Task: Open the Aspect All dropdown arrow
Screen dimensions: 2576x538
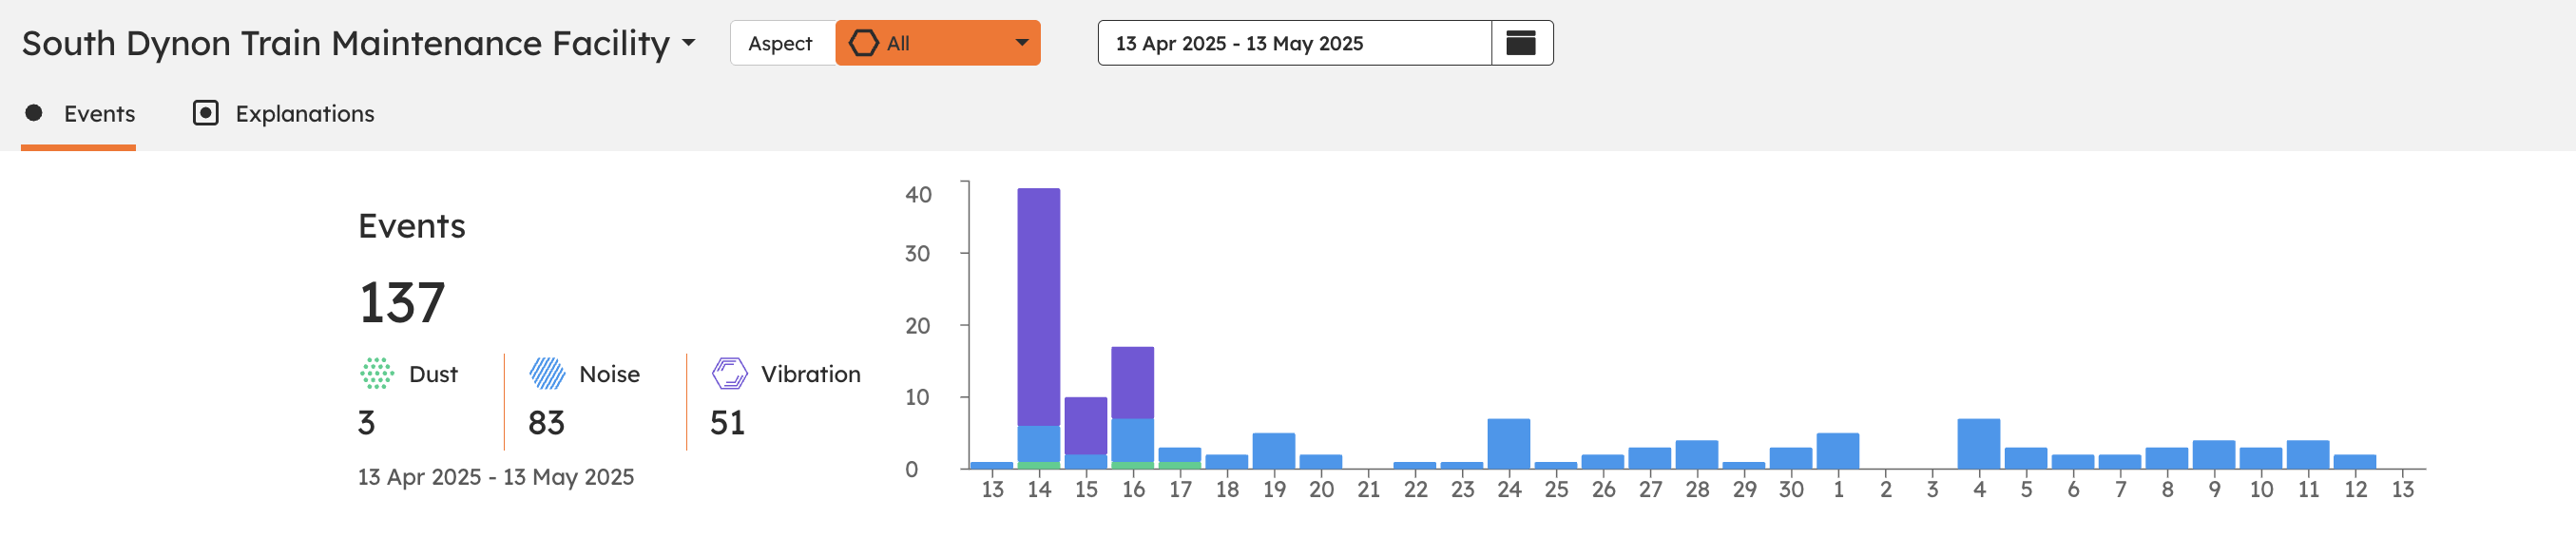Action: click(x=1021, y=43)
